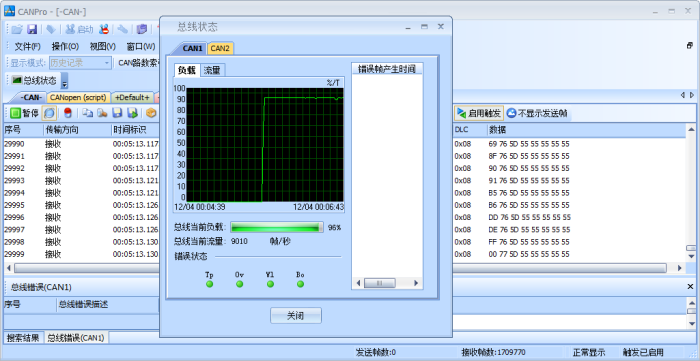Click the 关闭 button in the dialog

coord(296,316)
